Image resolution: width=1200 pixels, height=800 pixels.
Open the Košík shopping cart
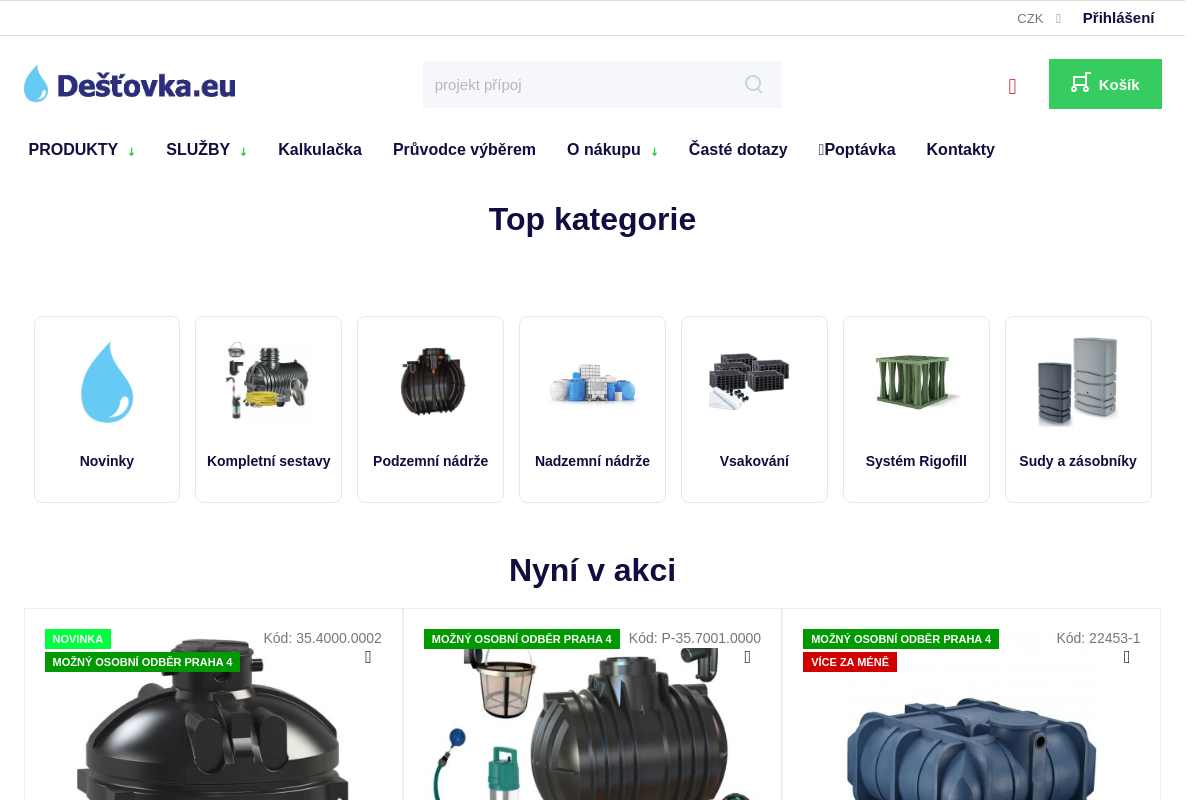pos(1105,84)
